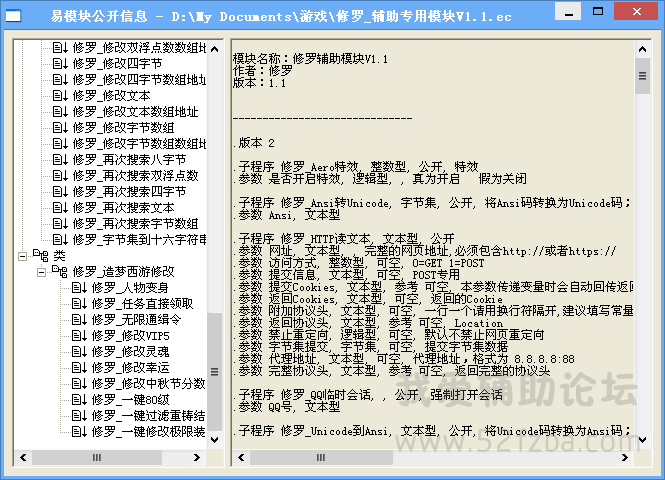Click the icon beside 修罗_修改VIP5
Viewport: 665px width, 480px height.
coord(79,335)
